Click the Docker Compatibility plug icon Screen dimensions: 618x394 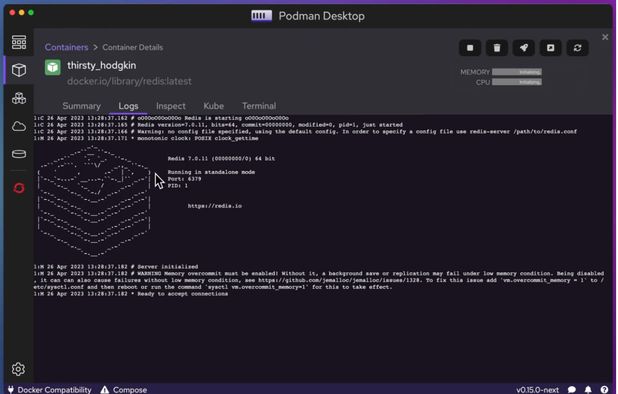pos(11,390)
